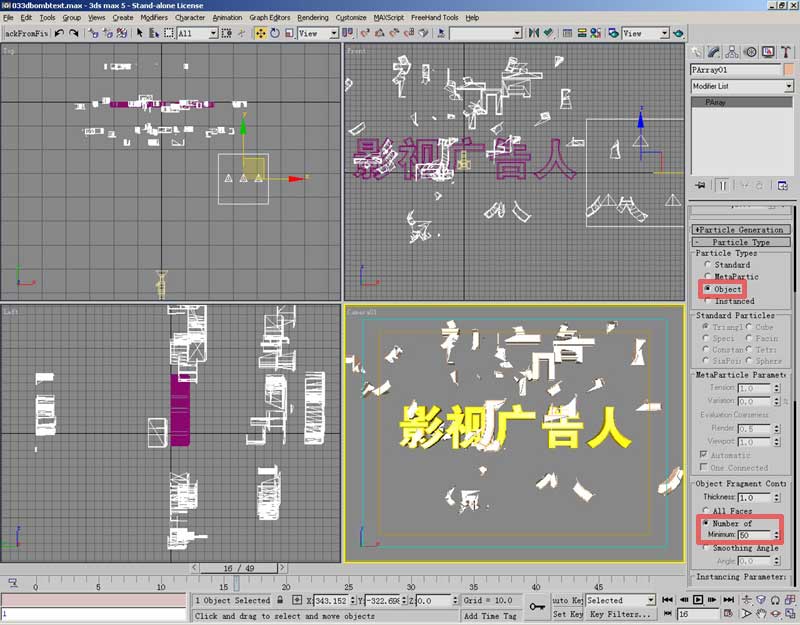Select the Select and Move tool
Image resolution: width=800 pixels, height=625 pixels.
[260, 33]
